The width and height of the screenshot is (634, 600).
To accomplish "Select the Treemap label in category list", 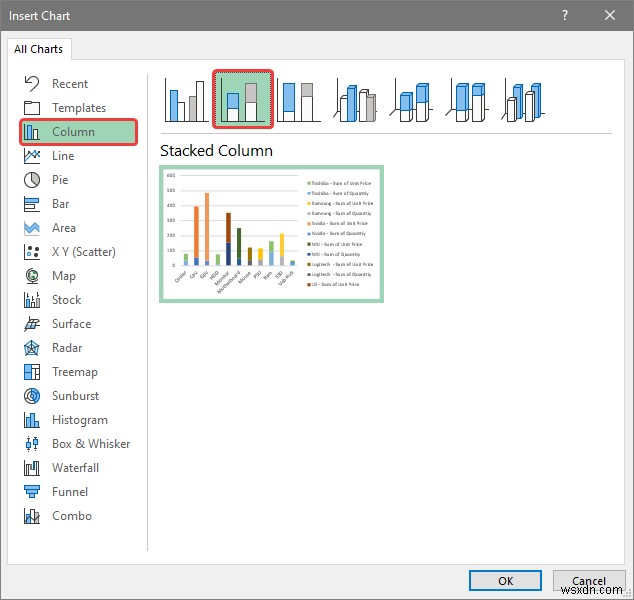I will point(75,372).
